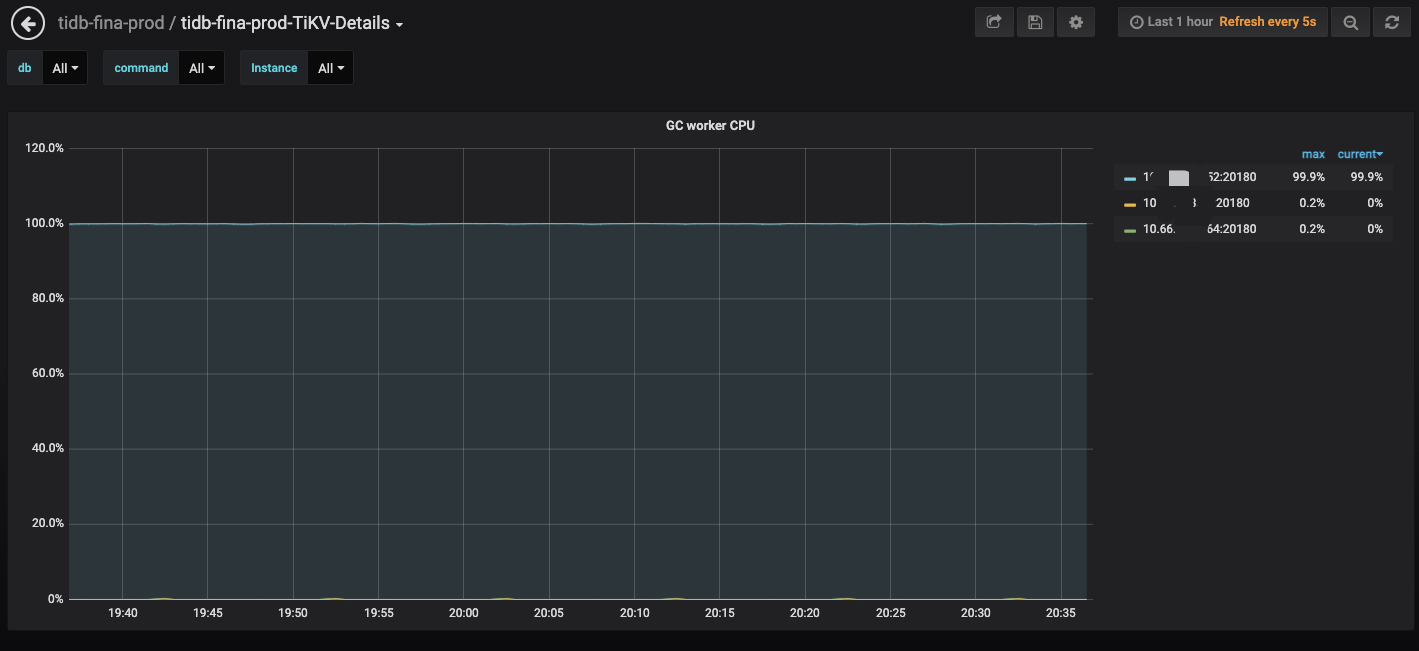
Task: Expand the db variable dropdown
Action: pos(65,68)
